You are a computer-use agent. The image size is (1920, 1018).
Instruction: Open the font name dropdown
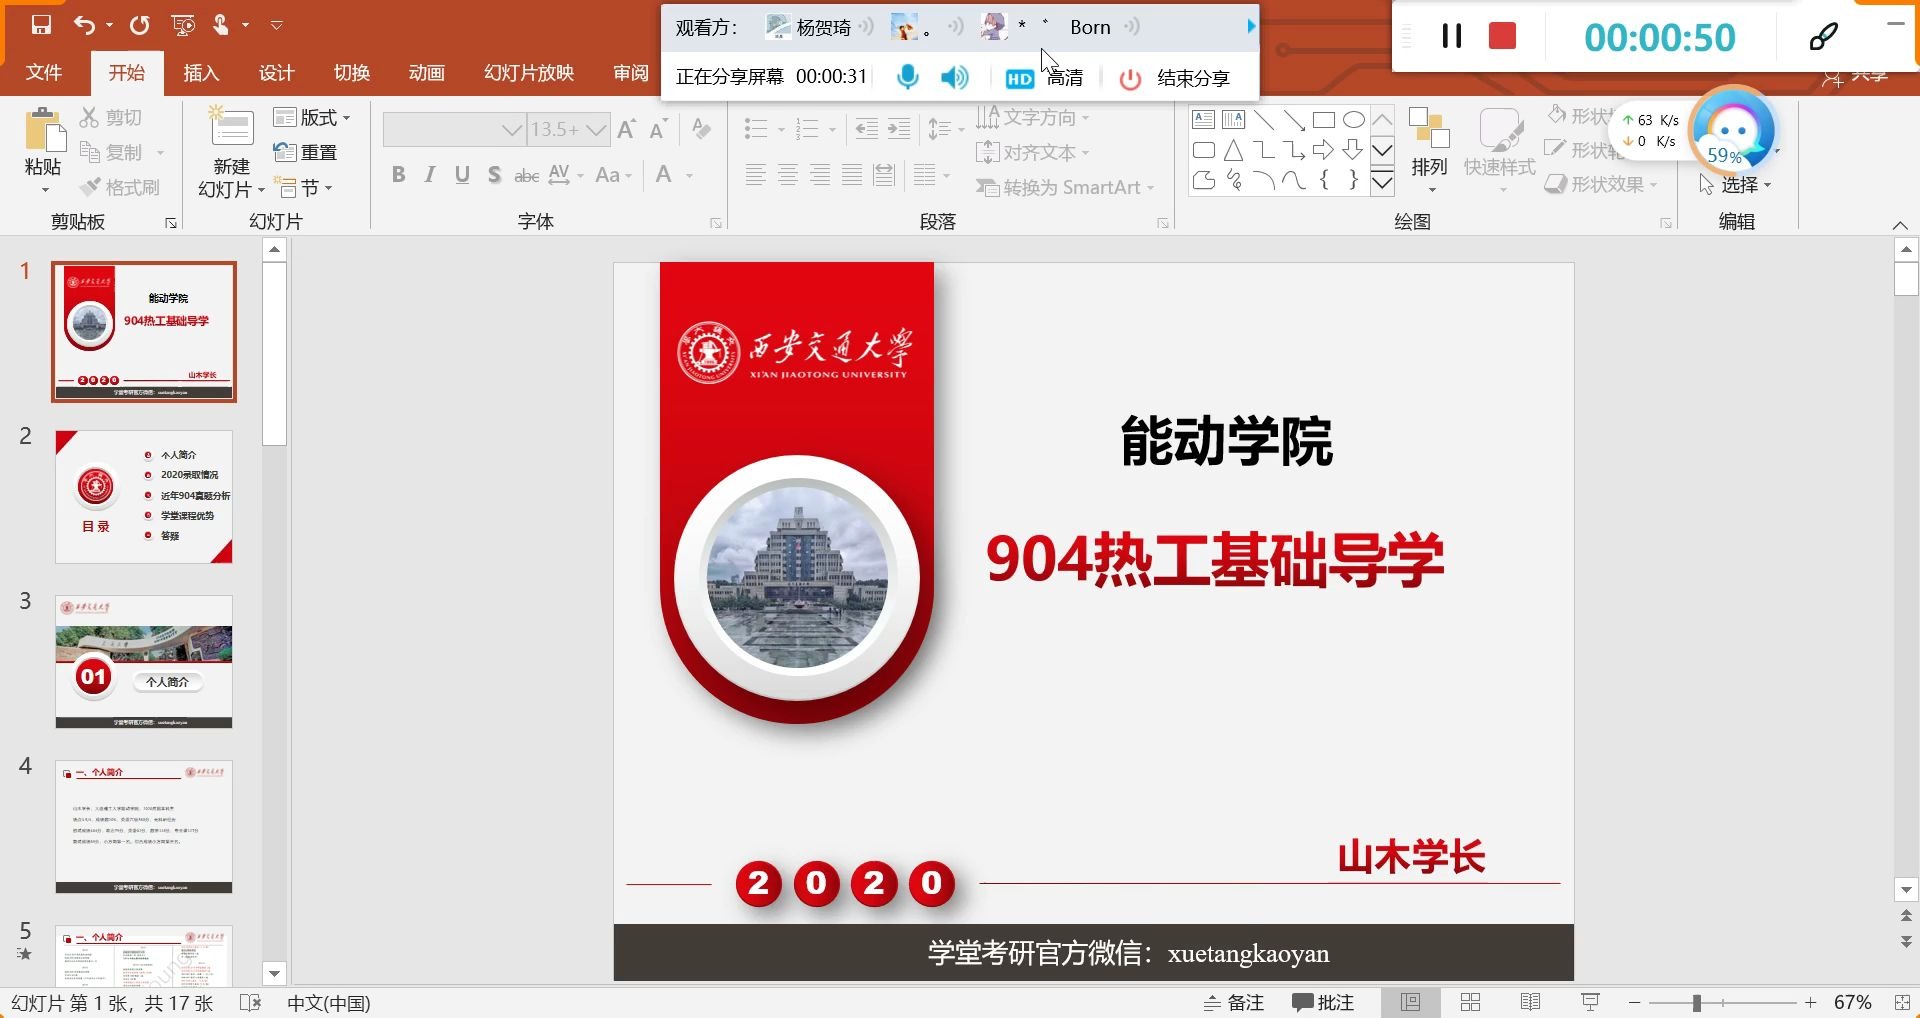pos(512,130)
